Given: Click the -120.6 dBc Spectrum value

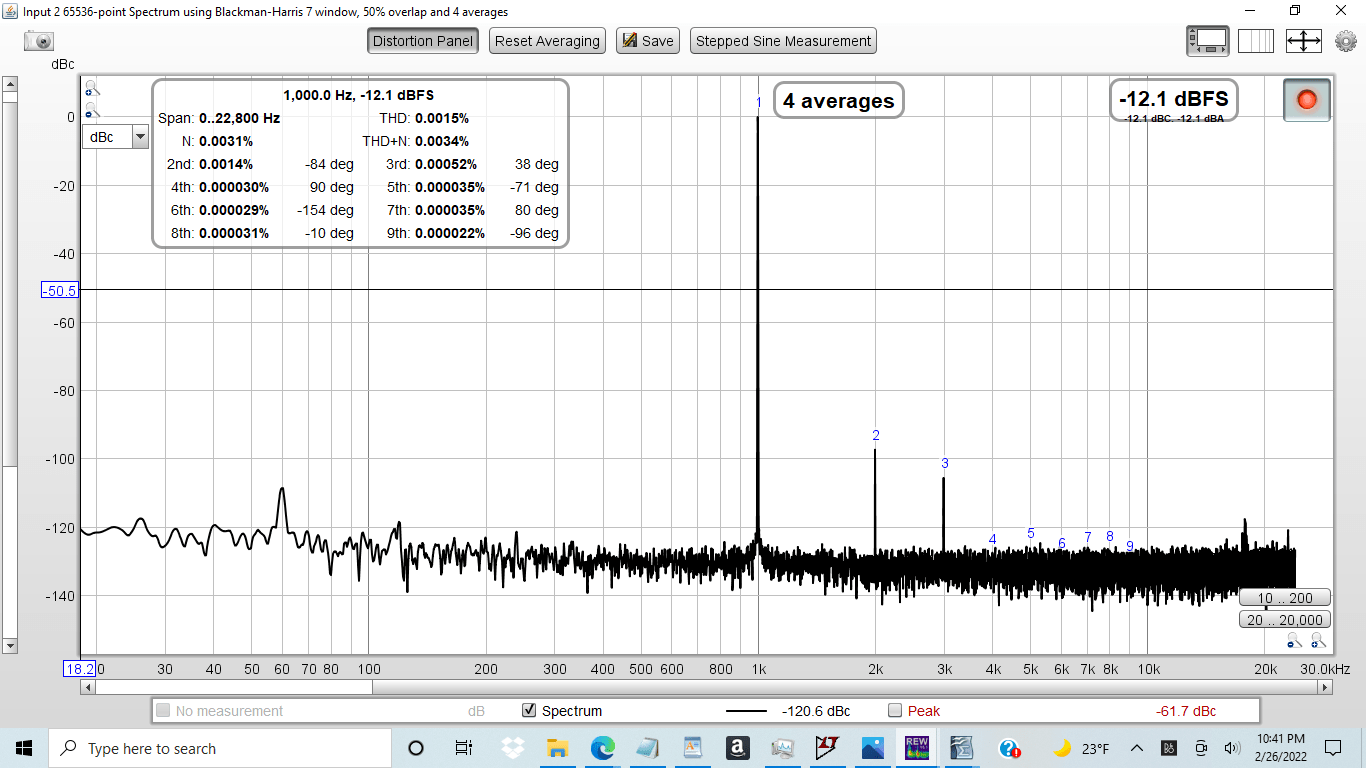Looking at the screenshot, I should pos(816,711).
